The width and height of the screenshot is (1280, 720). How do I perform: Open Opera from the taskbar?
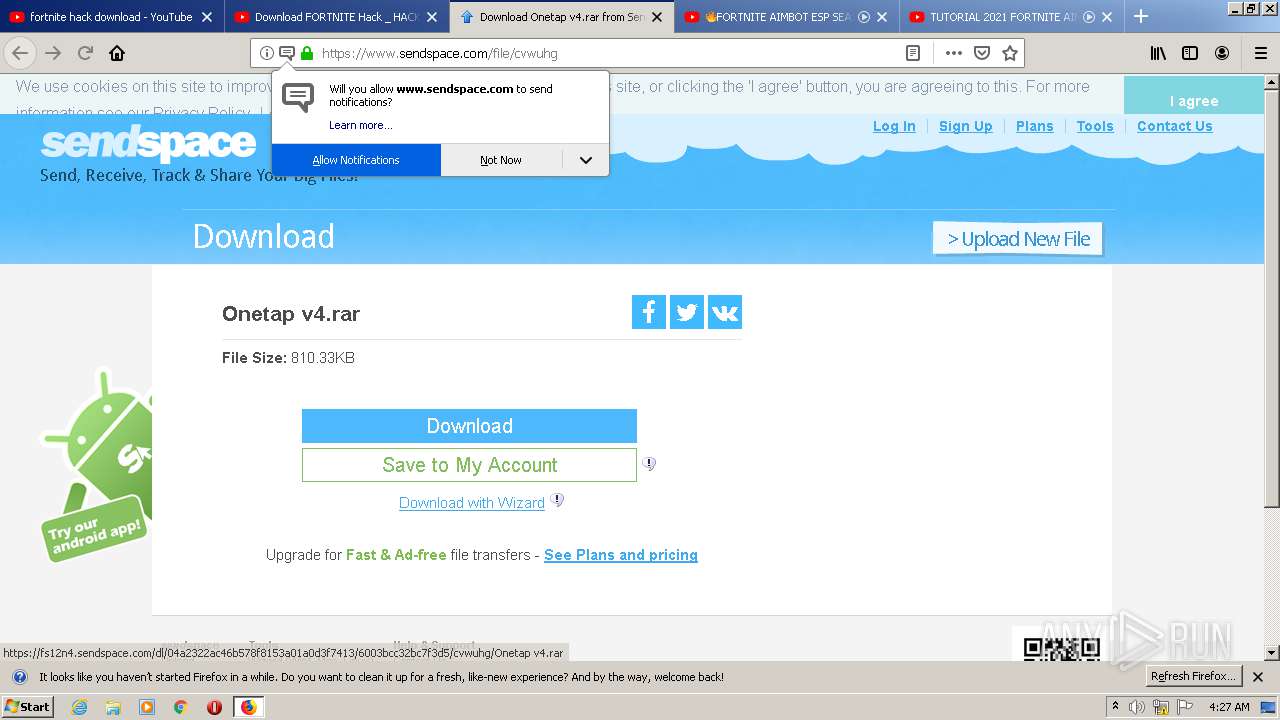214,707
